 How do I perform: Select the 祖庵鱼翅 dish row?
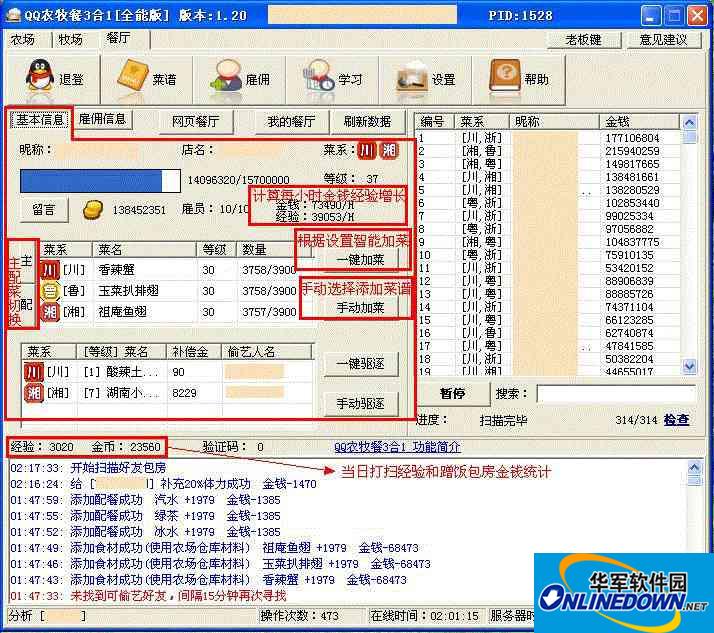[x=168, y=312]
